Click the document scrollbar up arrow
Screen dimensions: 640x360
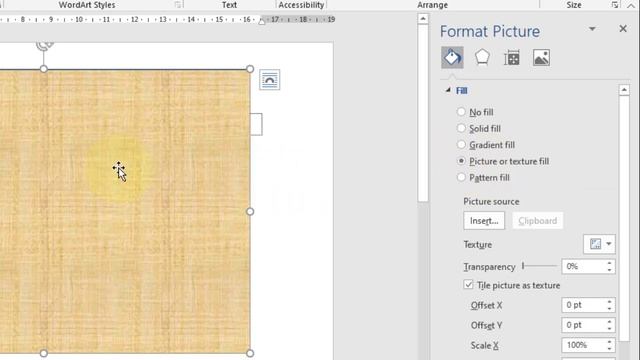(423, 19)
